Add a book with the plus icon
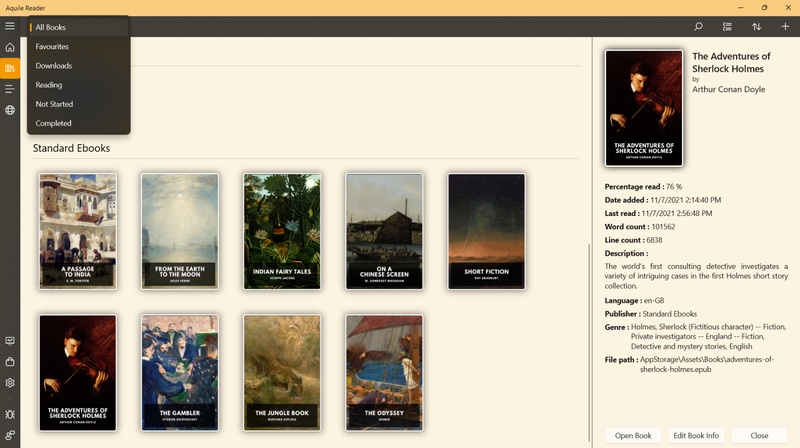The width and height of the screenshot is (800, 448). 785,26
